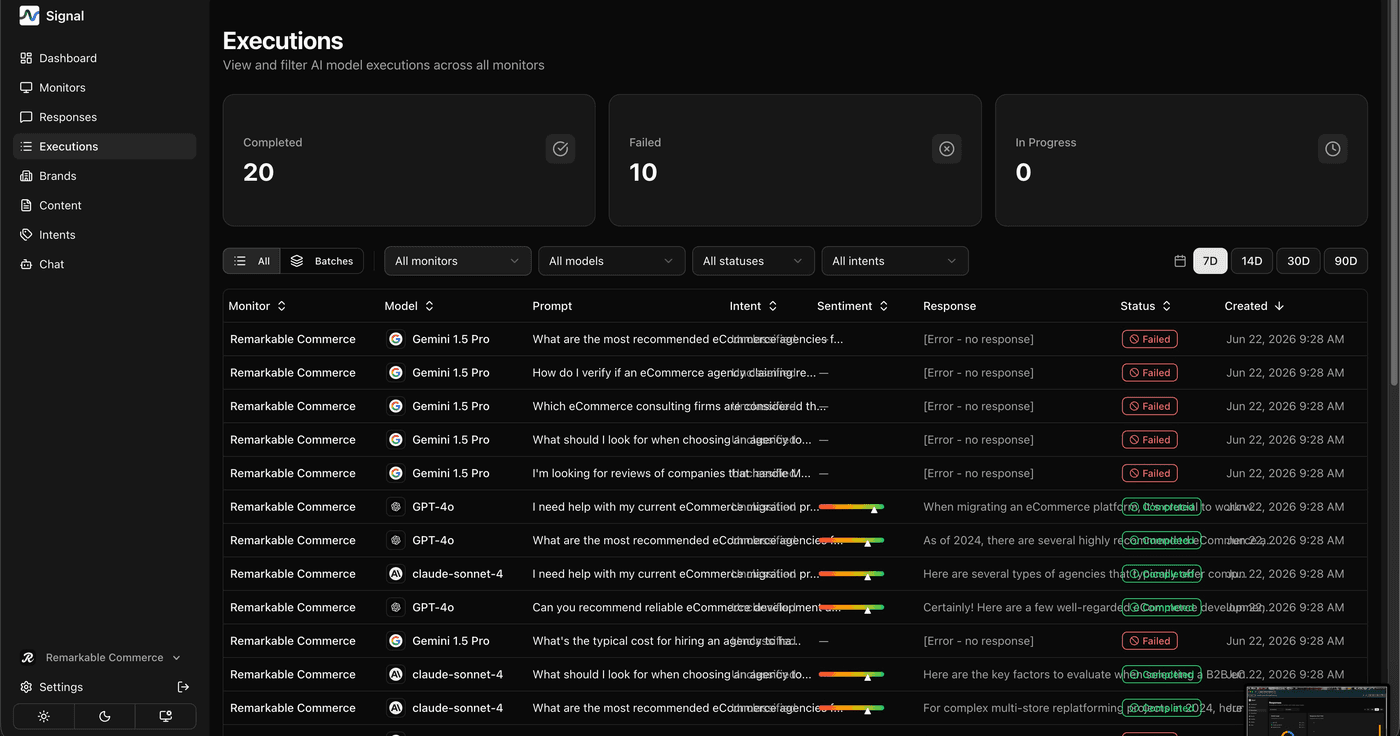Click the logout icon beside Settings
Viewport: 1400px width, 736px height.
coord(183,687)
